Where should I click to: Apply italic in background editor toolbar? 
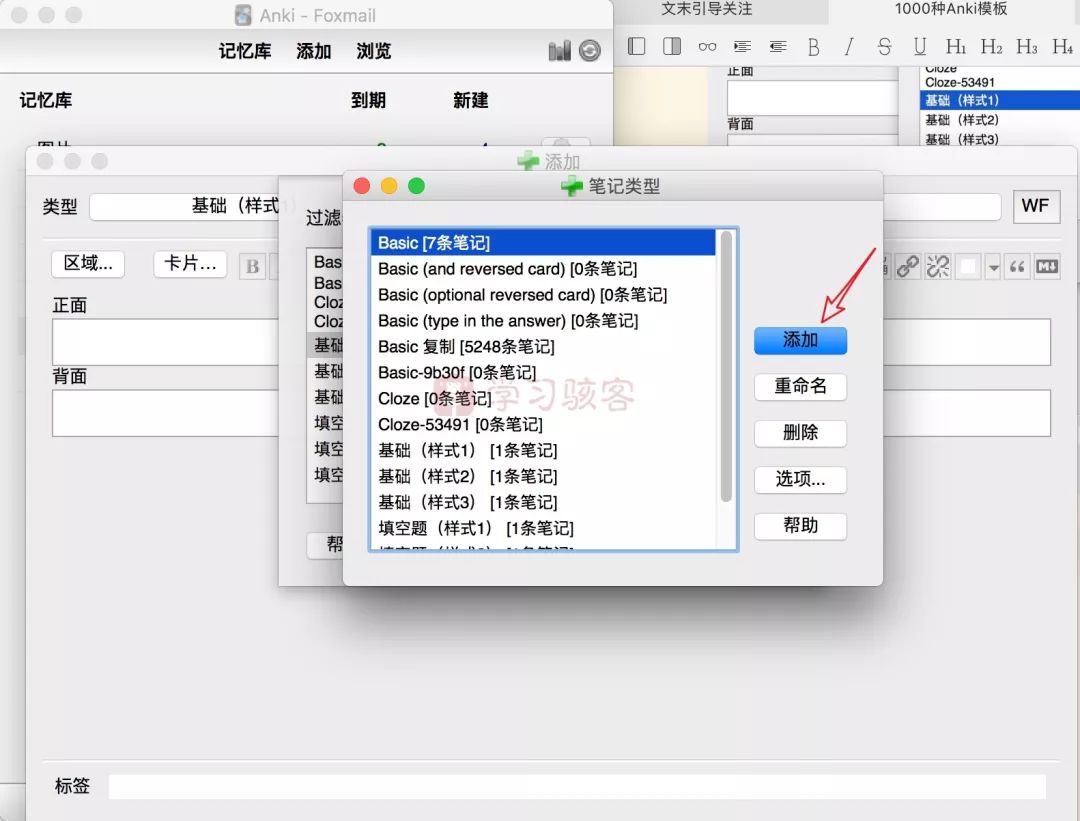tap(849, 47)
